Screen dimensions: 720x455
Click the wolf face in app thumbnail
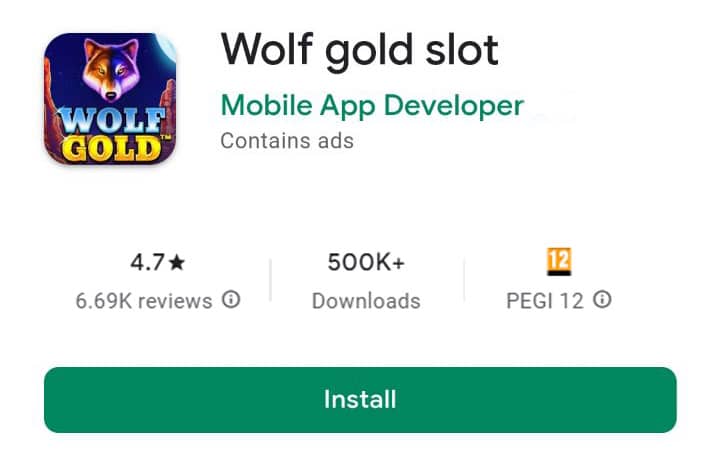(x=111, y=69)
